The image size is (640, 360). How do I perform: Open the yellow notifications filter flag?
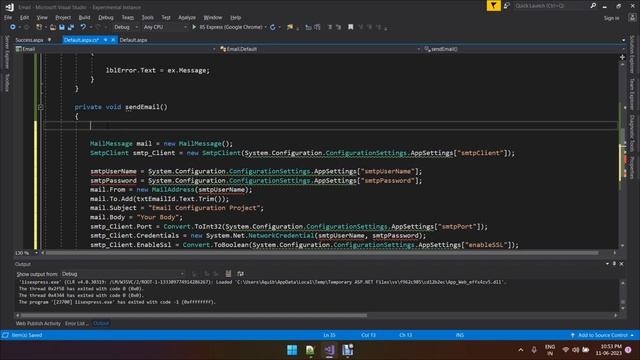tap(493, 6)
